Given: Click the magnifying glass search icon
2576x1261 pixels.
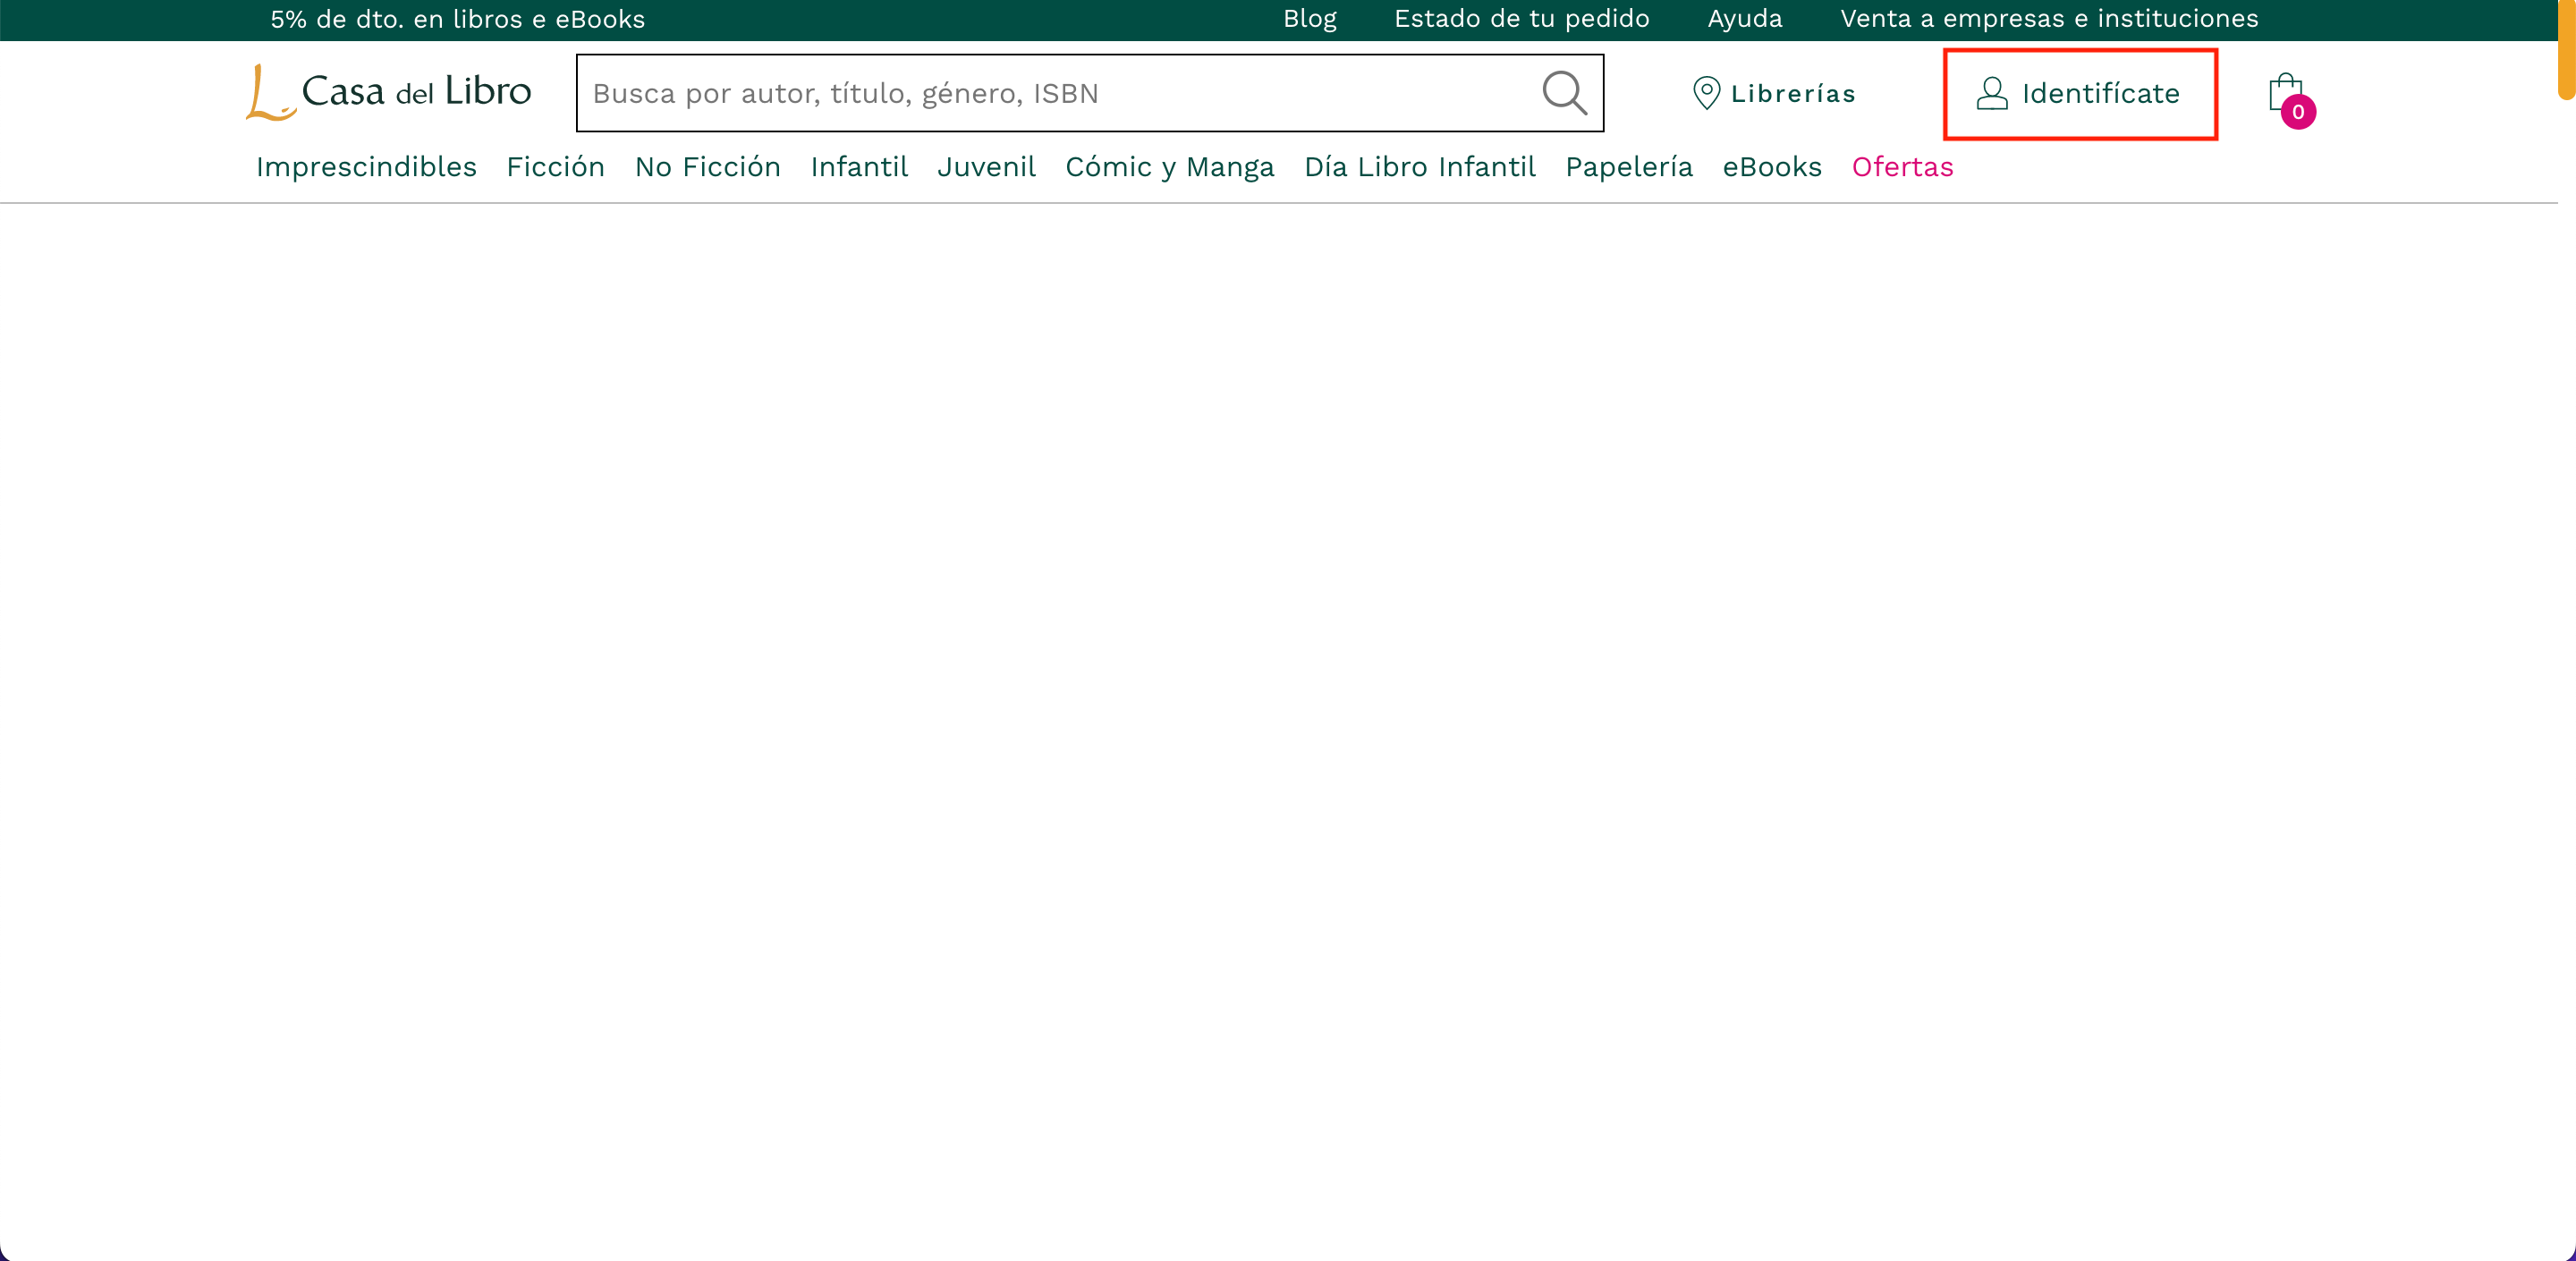Looking at the screenshot, I should click(x=1565, y=93).
